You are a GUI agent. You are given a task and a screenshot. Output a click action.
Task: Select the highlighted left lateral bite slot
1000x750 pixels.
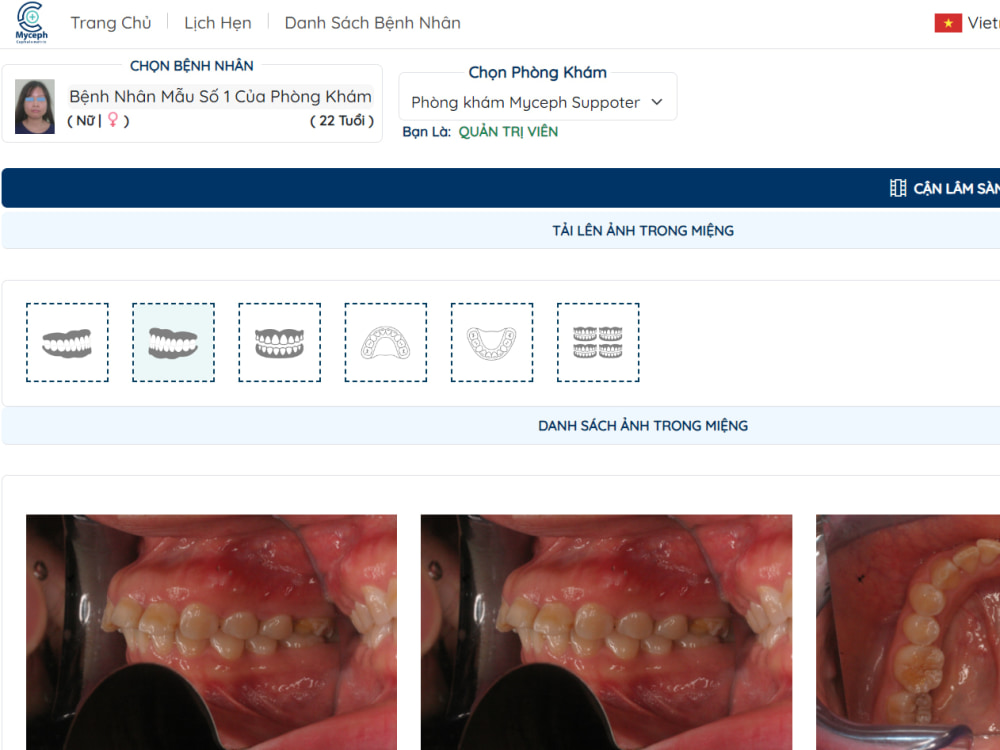tap(173, 342)
